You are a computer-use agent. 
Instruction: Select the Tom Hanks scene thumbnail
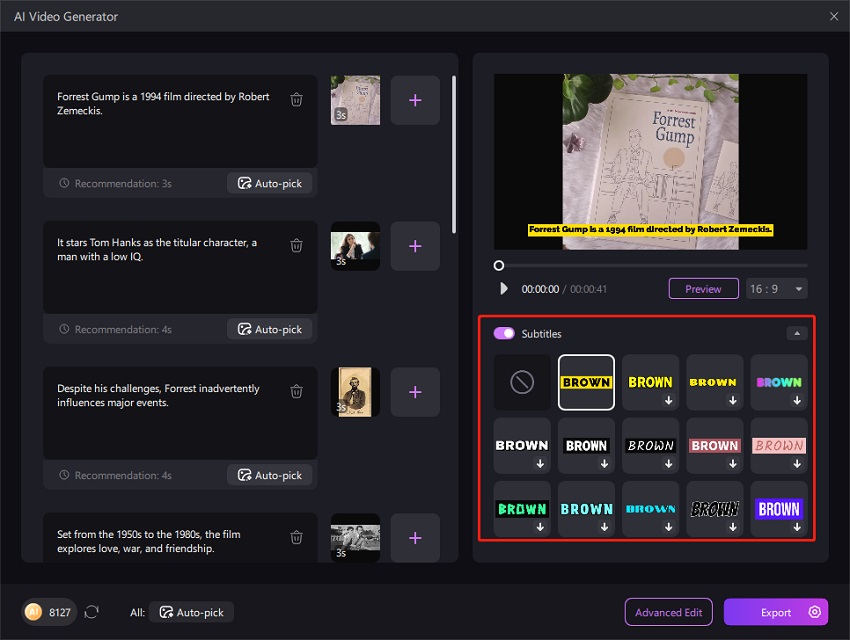point(356,246)
